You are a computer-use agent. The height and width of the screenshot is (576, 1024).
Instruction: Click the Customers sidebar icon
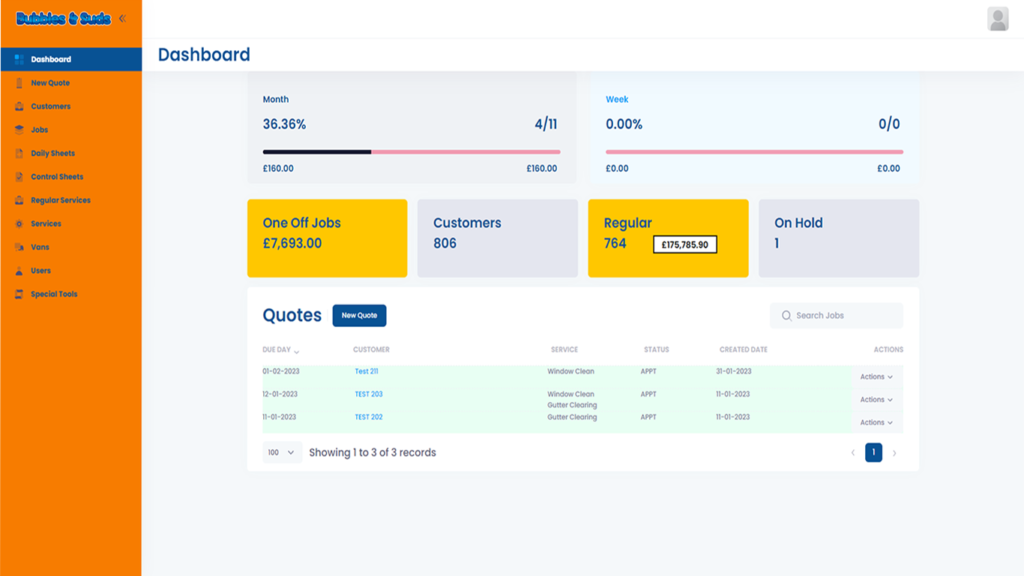[x=19, y=106]
